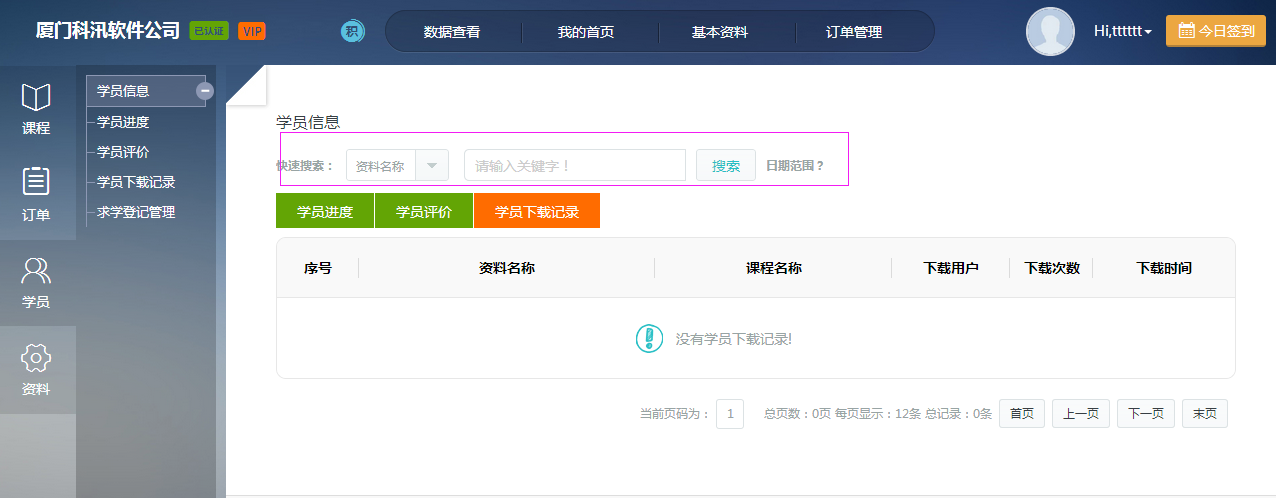The height and width of the screenshot is (498, 1276).
Task: Expand the Hi,tttttt user dropdown
Action: pos(1122,31)
